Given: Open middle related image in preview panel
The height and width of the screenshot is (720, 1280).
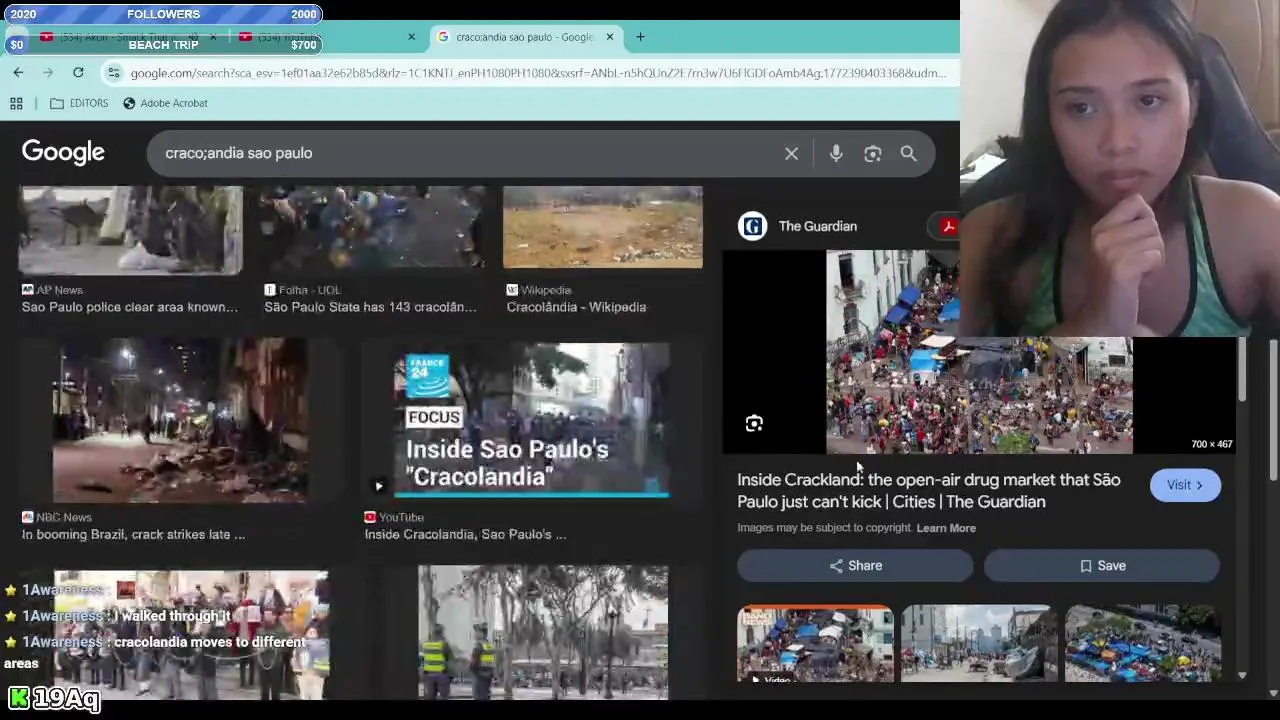Looking at the screenshot, I should click(978, 644).
